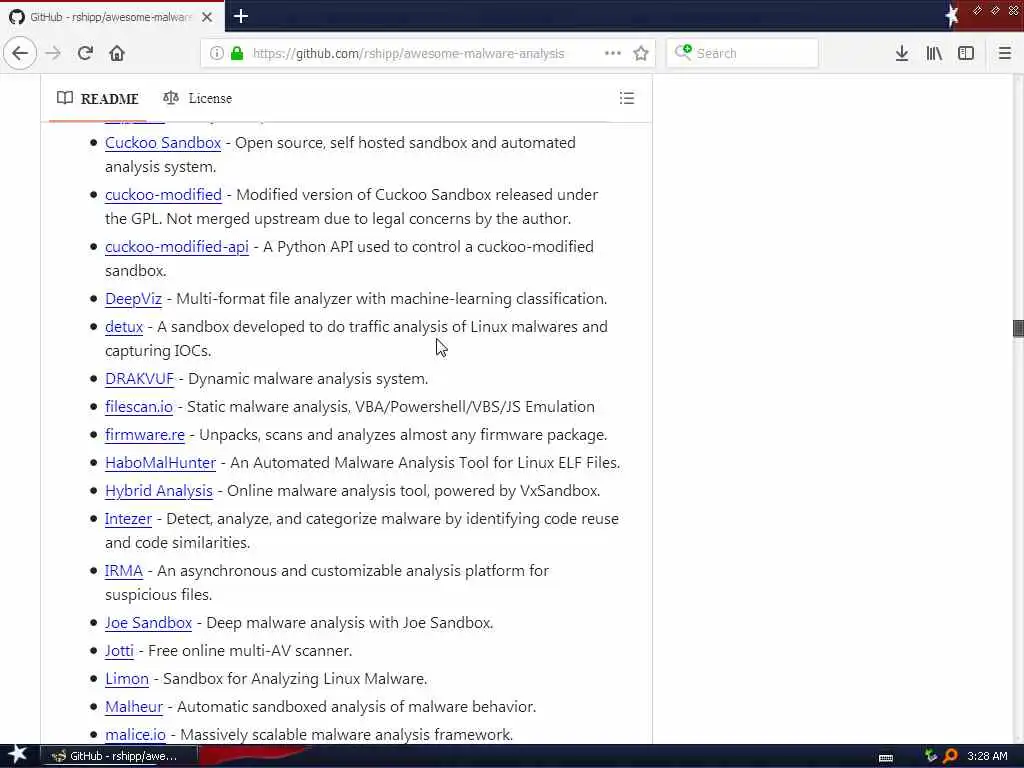Click the taskbar star start icon
This screenshot has width=1024, height=768.
18,755
